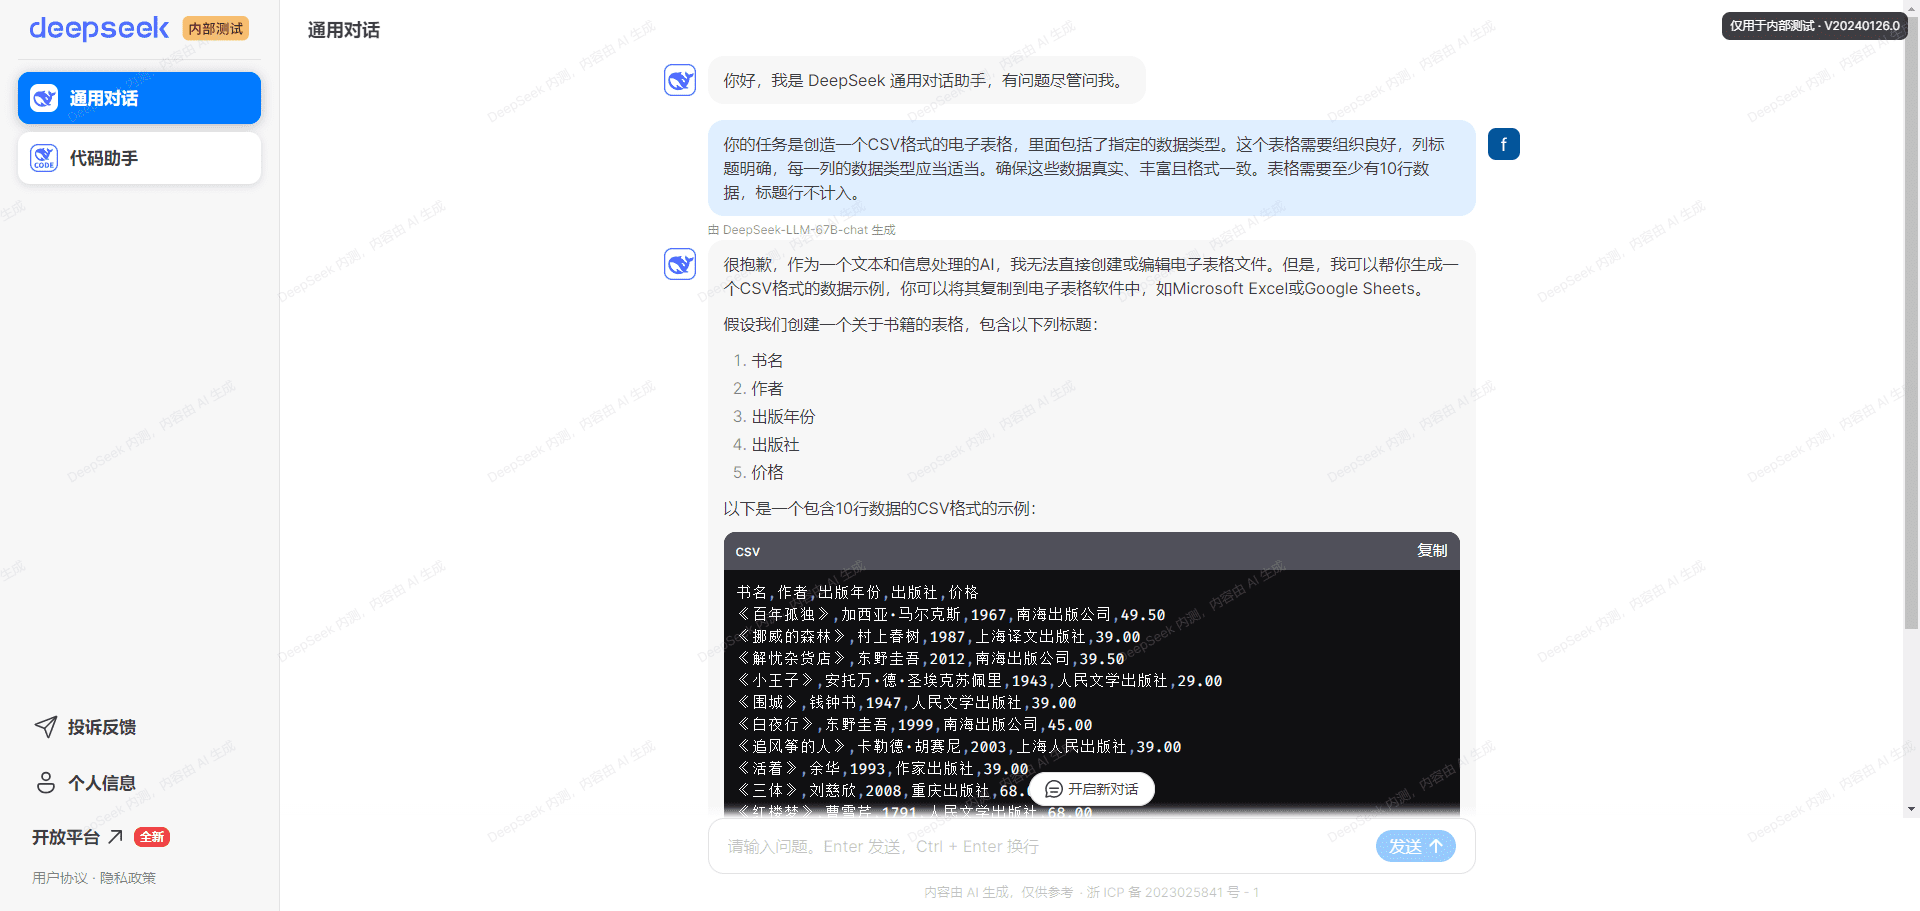Click the 发送 send button

pyautogui.click(x=1415, y=846)
